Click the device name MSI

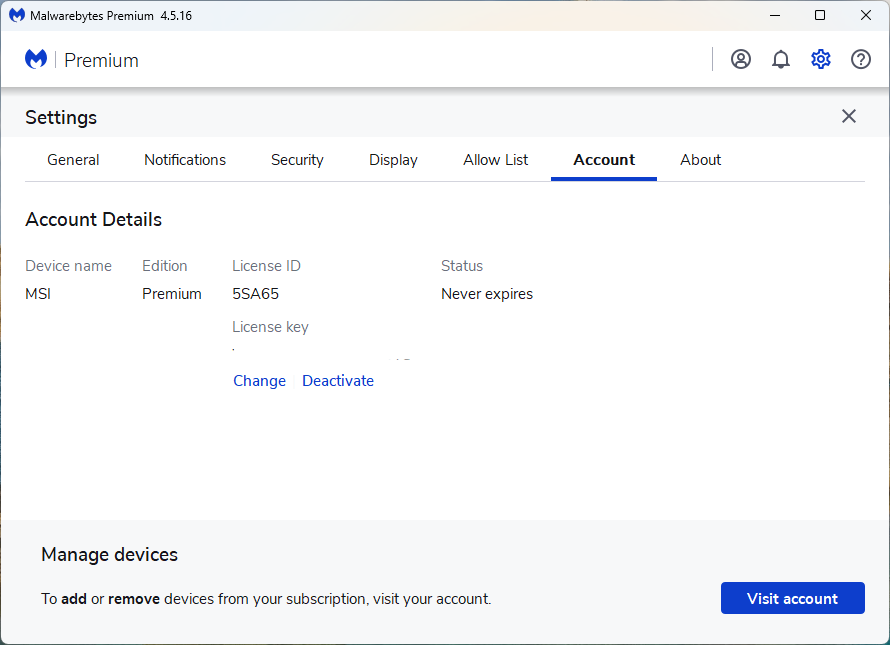(x=38, y=294)
